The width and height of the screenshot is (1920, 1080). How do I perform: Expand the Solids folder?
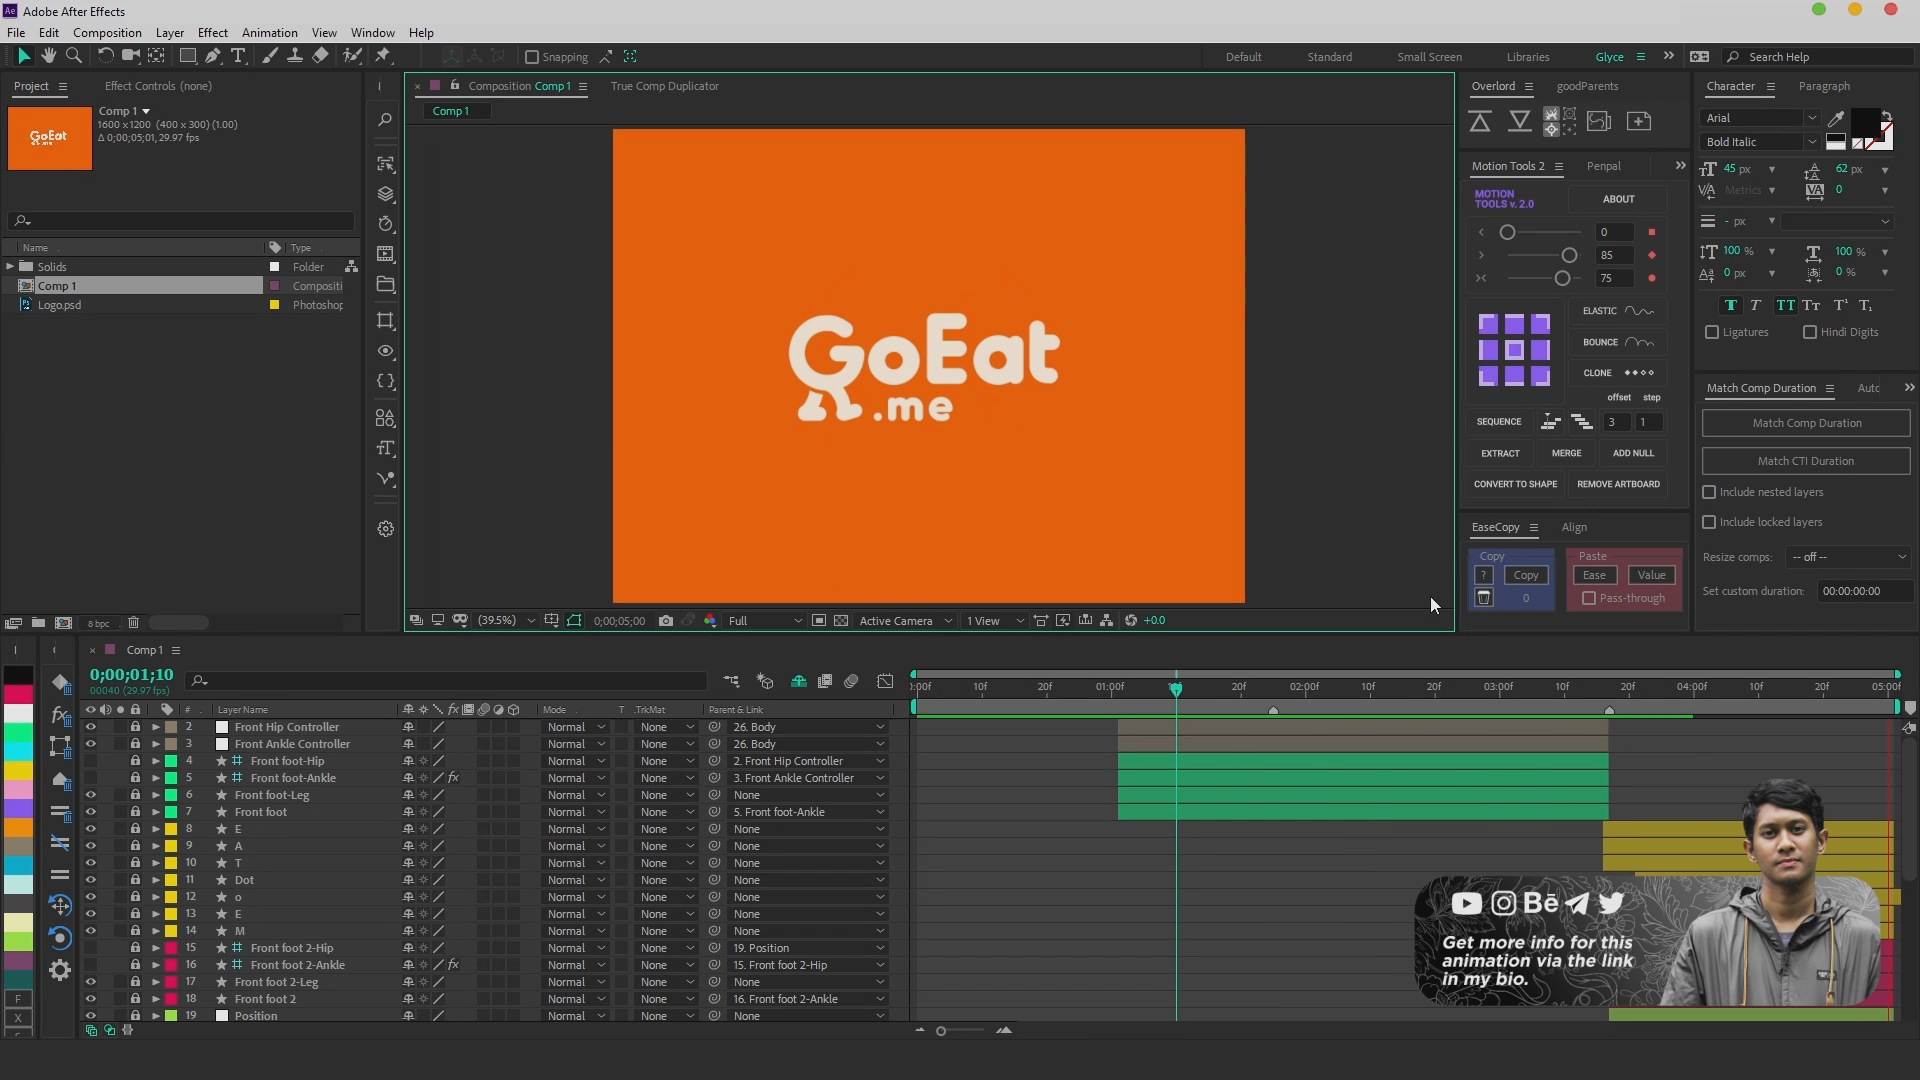click(10, 266)
